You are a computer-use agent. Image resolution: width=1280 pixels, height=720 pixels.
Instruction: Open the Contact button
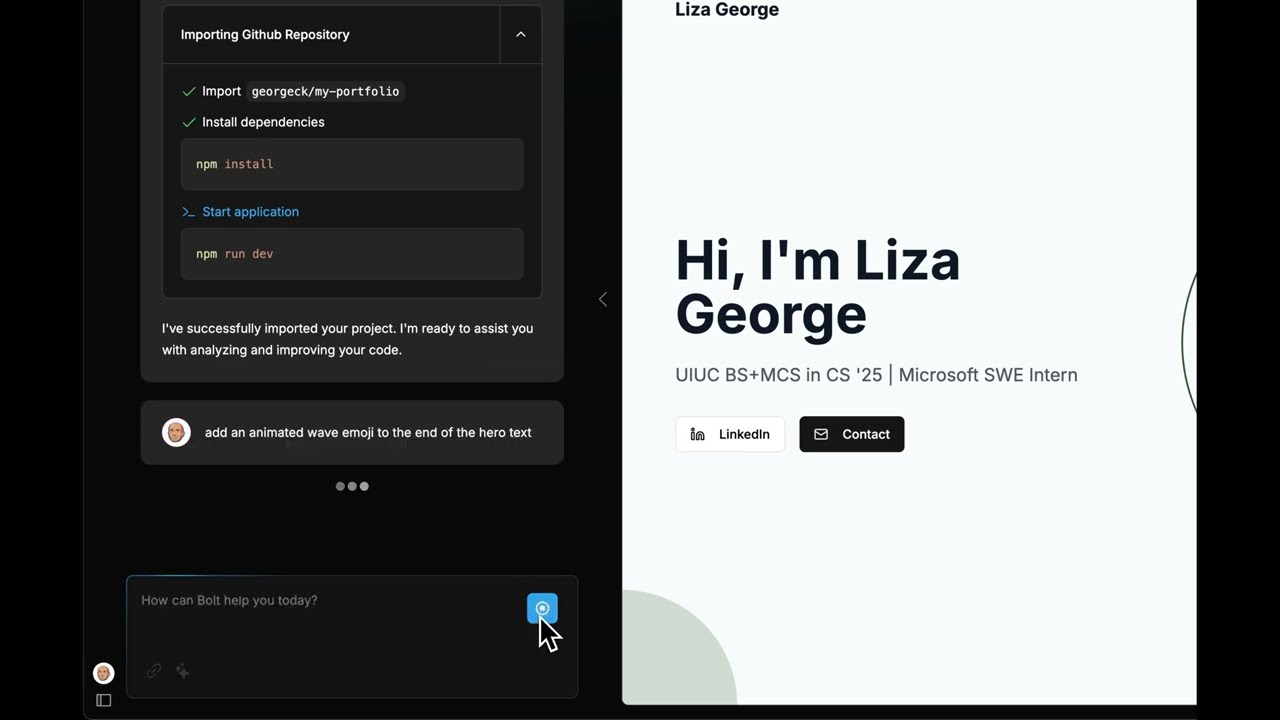pos(851,434)
